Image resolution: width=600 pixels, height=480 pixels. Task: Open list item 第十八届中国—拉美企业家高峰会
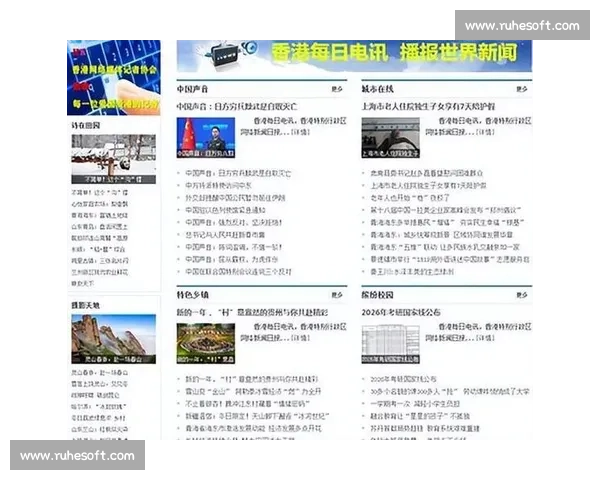tap(446, 210)
